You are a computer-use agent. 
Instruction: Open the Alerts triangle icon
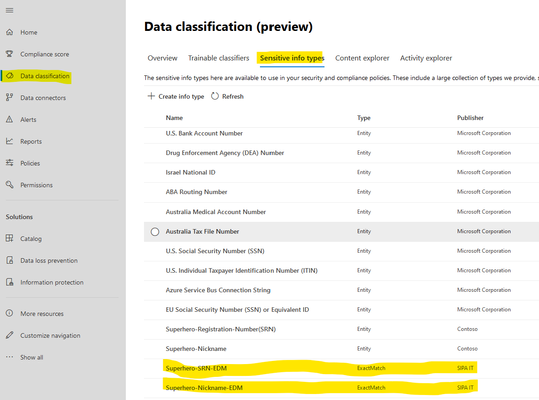click(10, 119)
